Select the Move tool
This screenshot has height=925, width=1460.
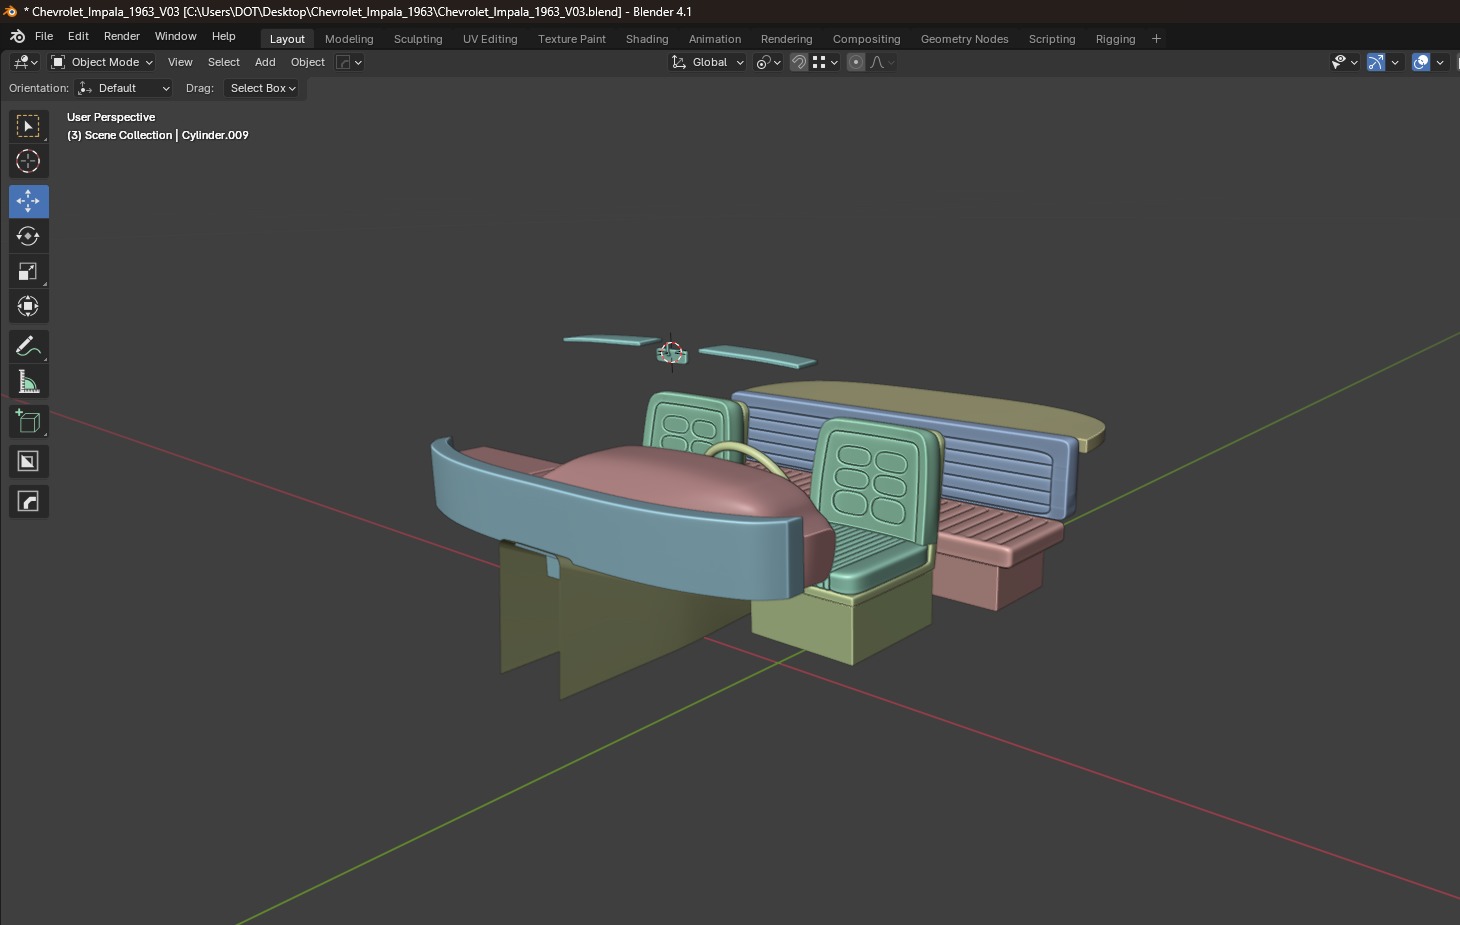pos(28,201)
